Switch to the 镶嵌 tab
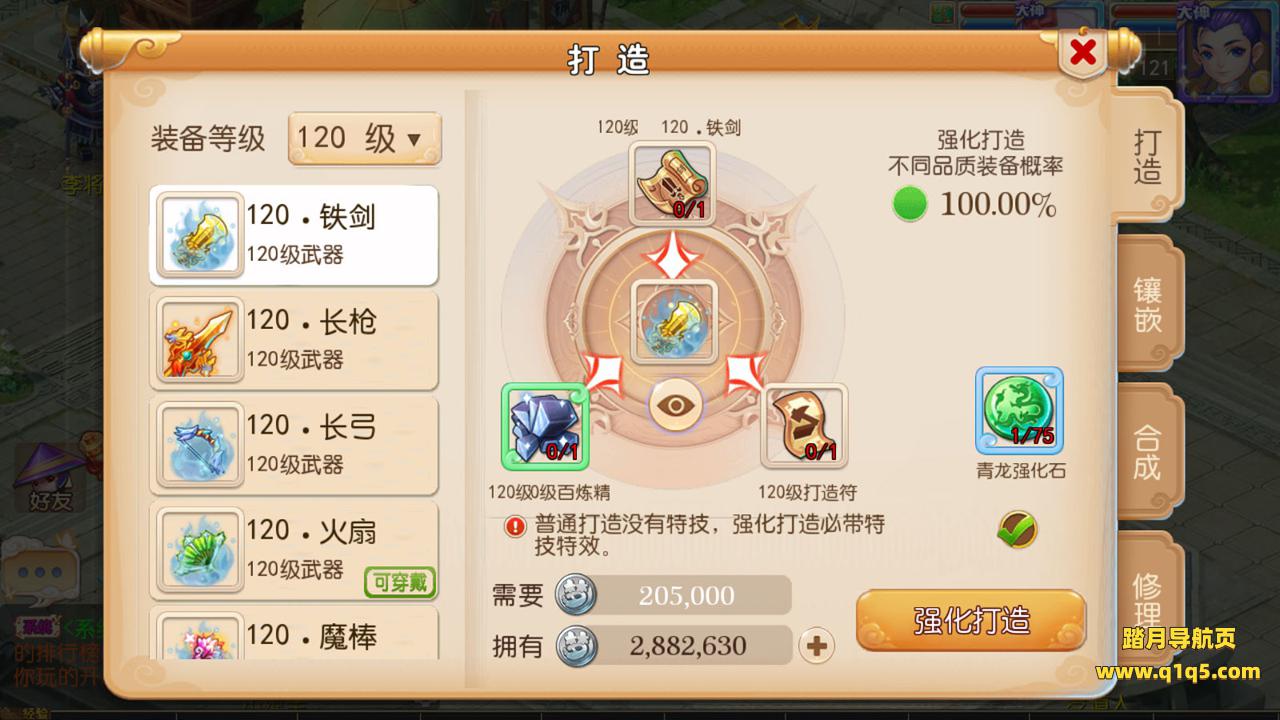The height and width of the screenshot is (720, 1280). point(1148,306)
